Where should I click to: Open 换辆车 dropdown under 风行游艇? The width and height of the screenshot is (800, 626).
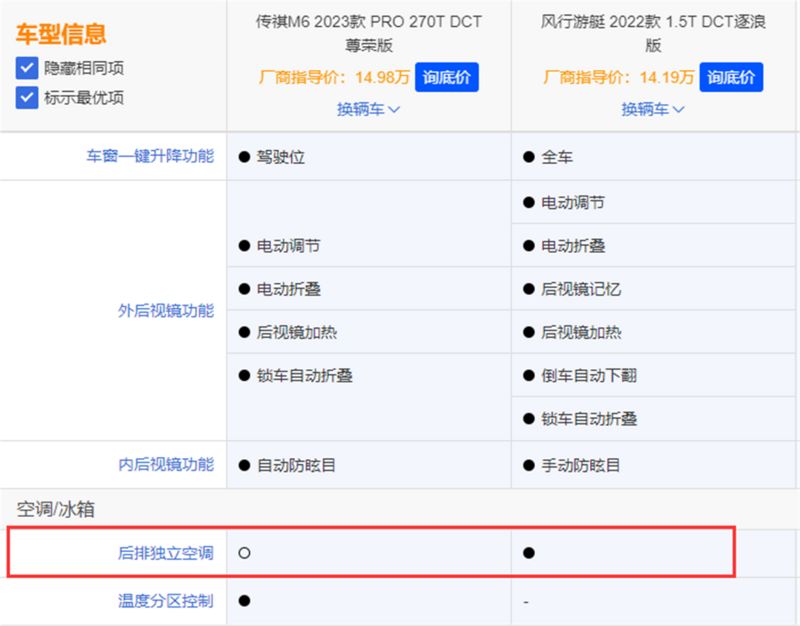[x=653, y=109]
